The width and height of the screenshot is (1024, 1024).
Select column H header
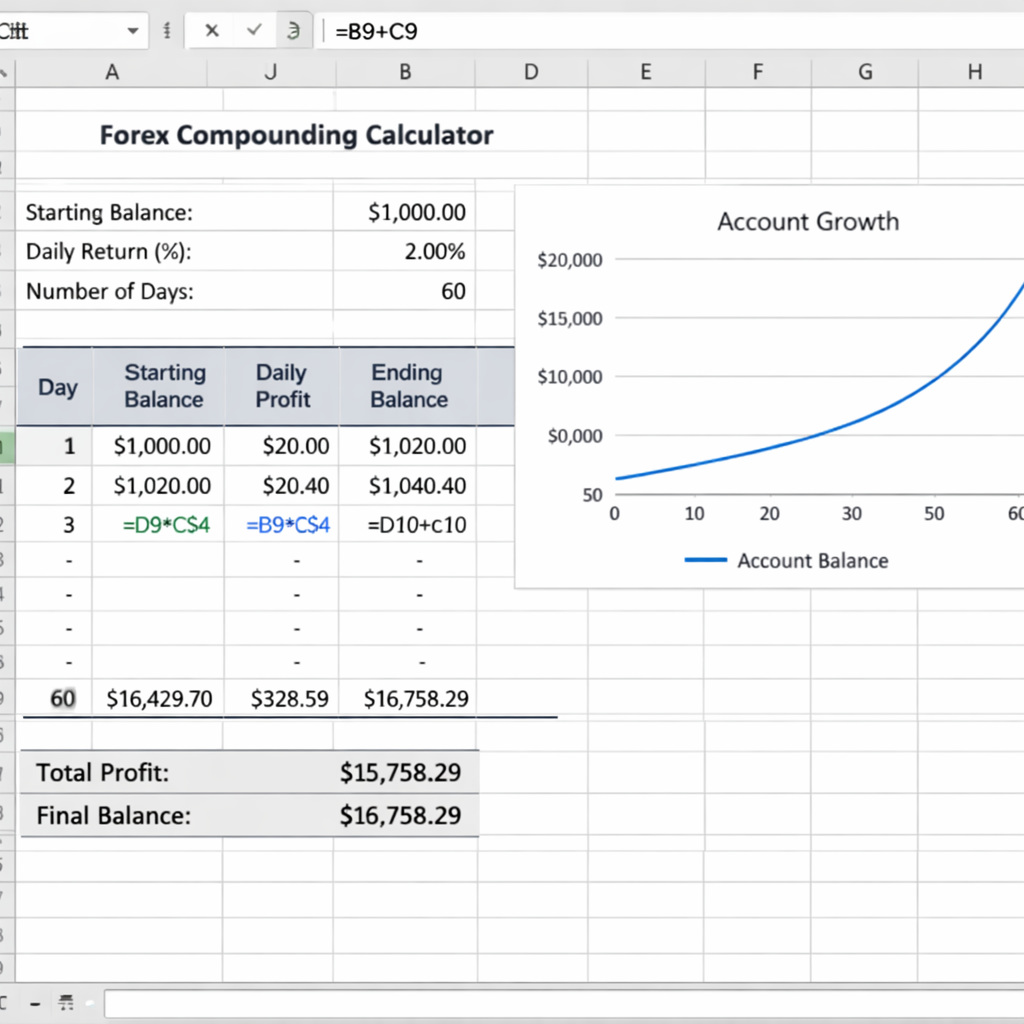point(973,72)
